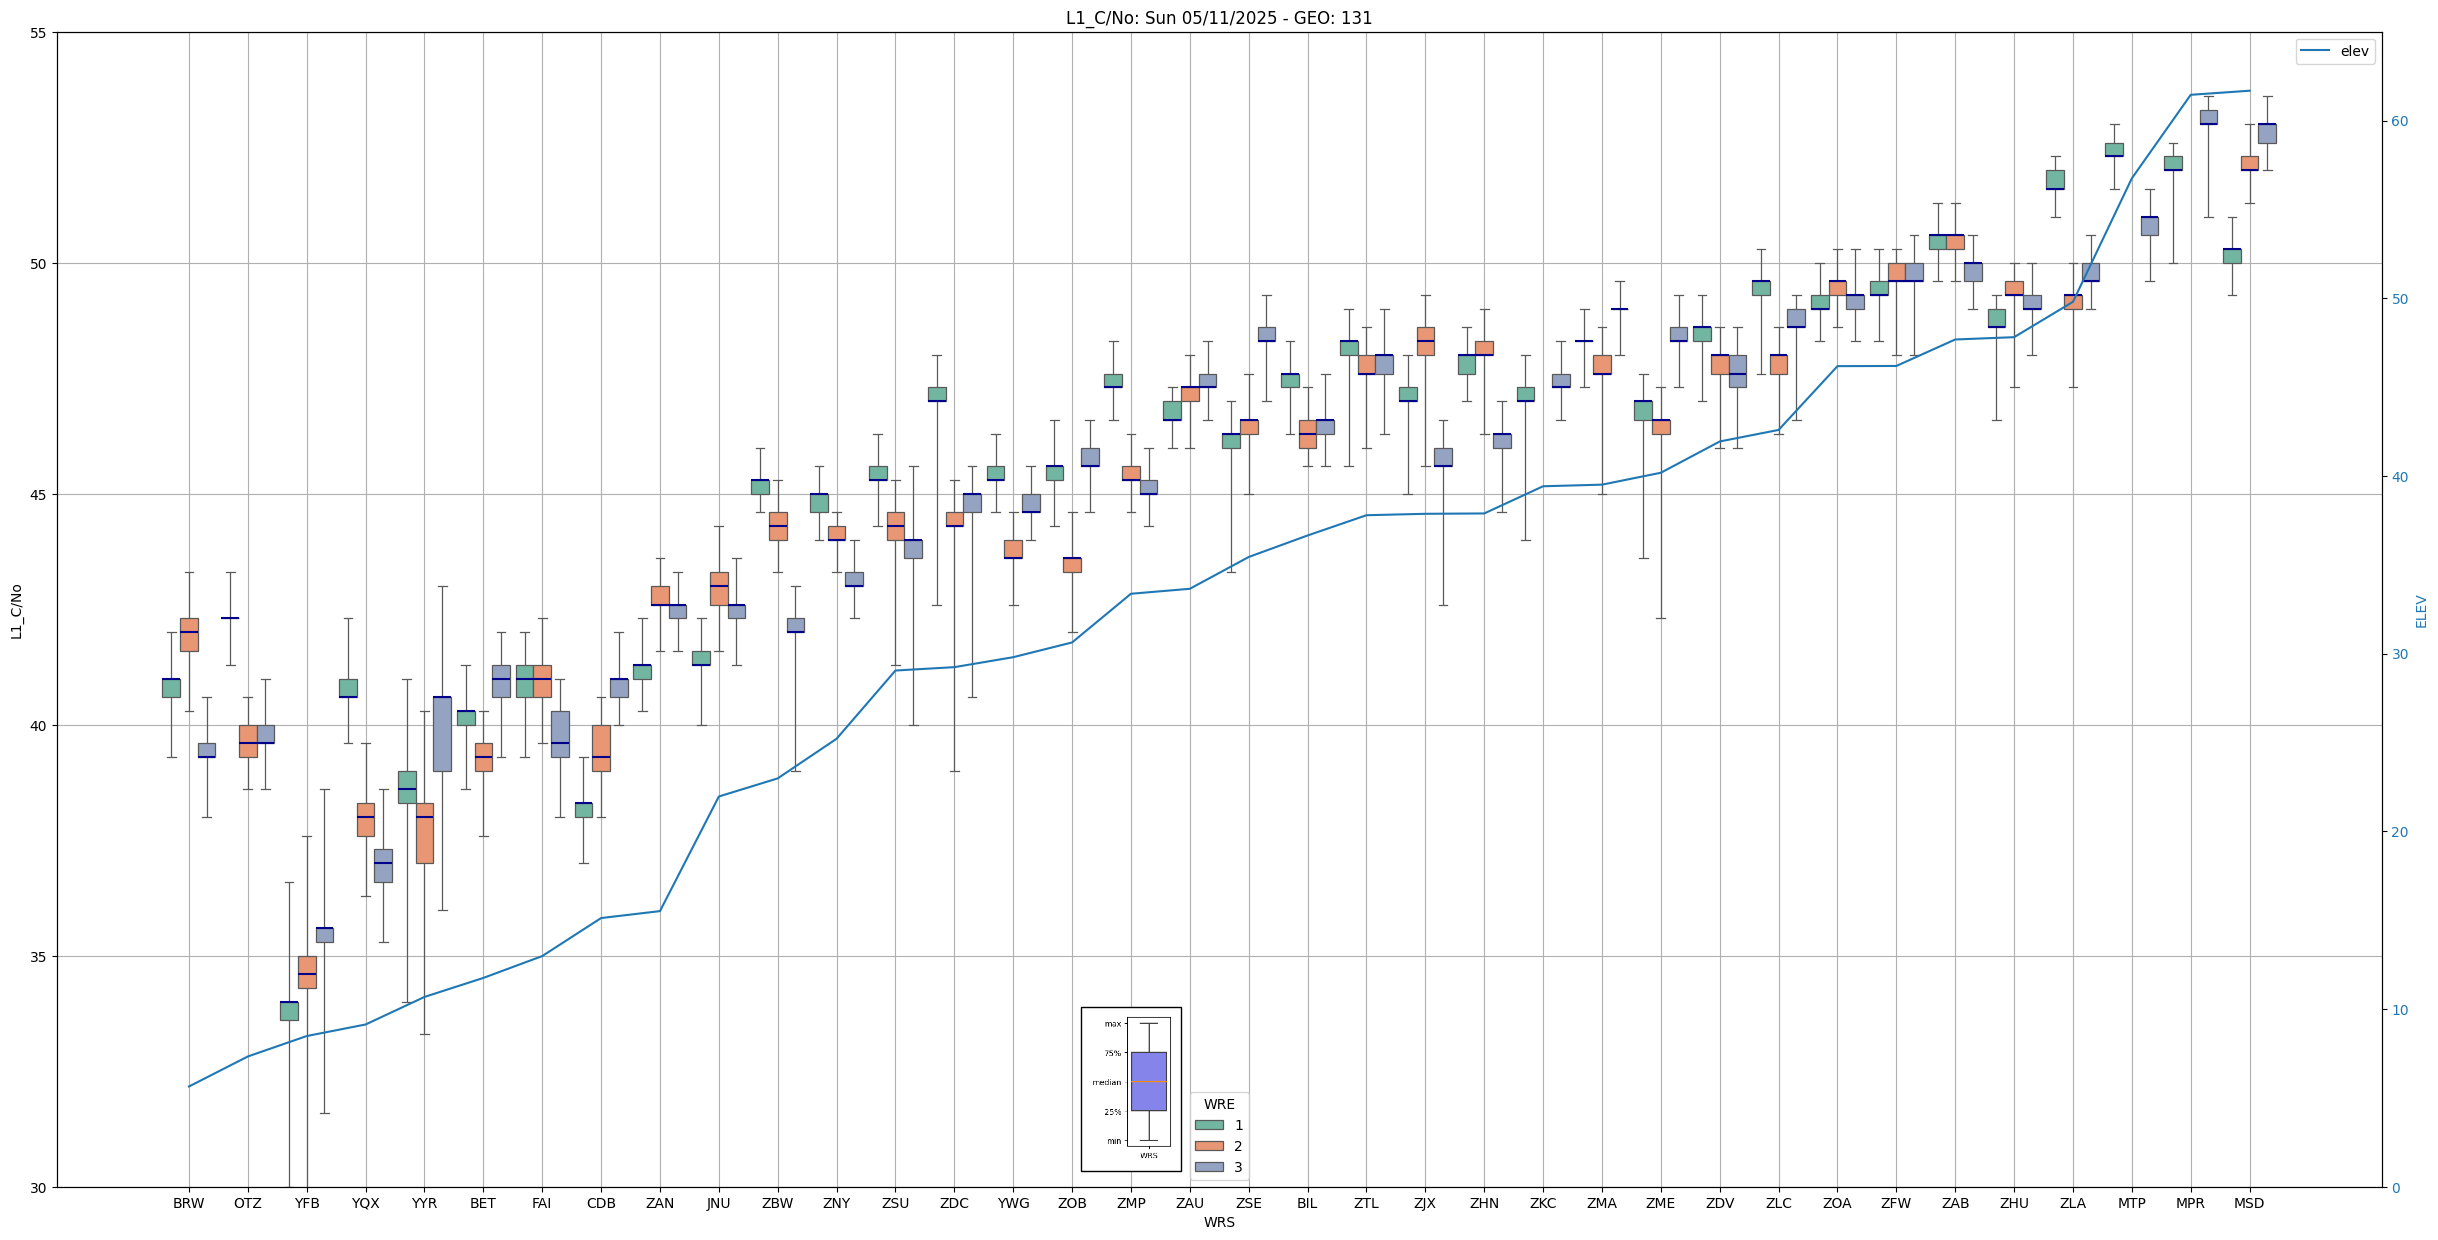Click the 60 tick on right elevation axis
Screen dimensions: 2438x1240
(2399, 122)
